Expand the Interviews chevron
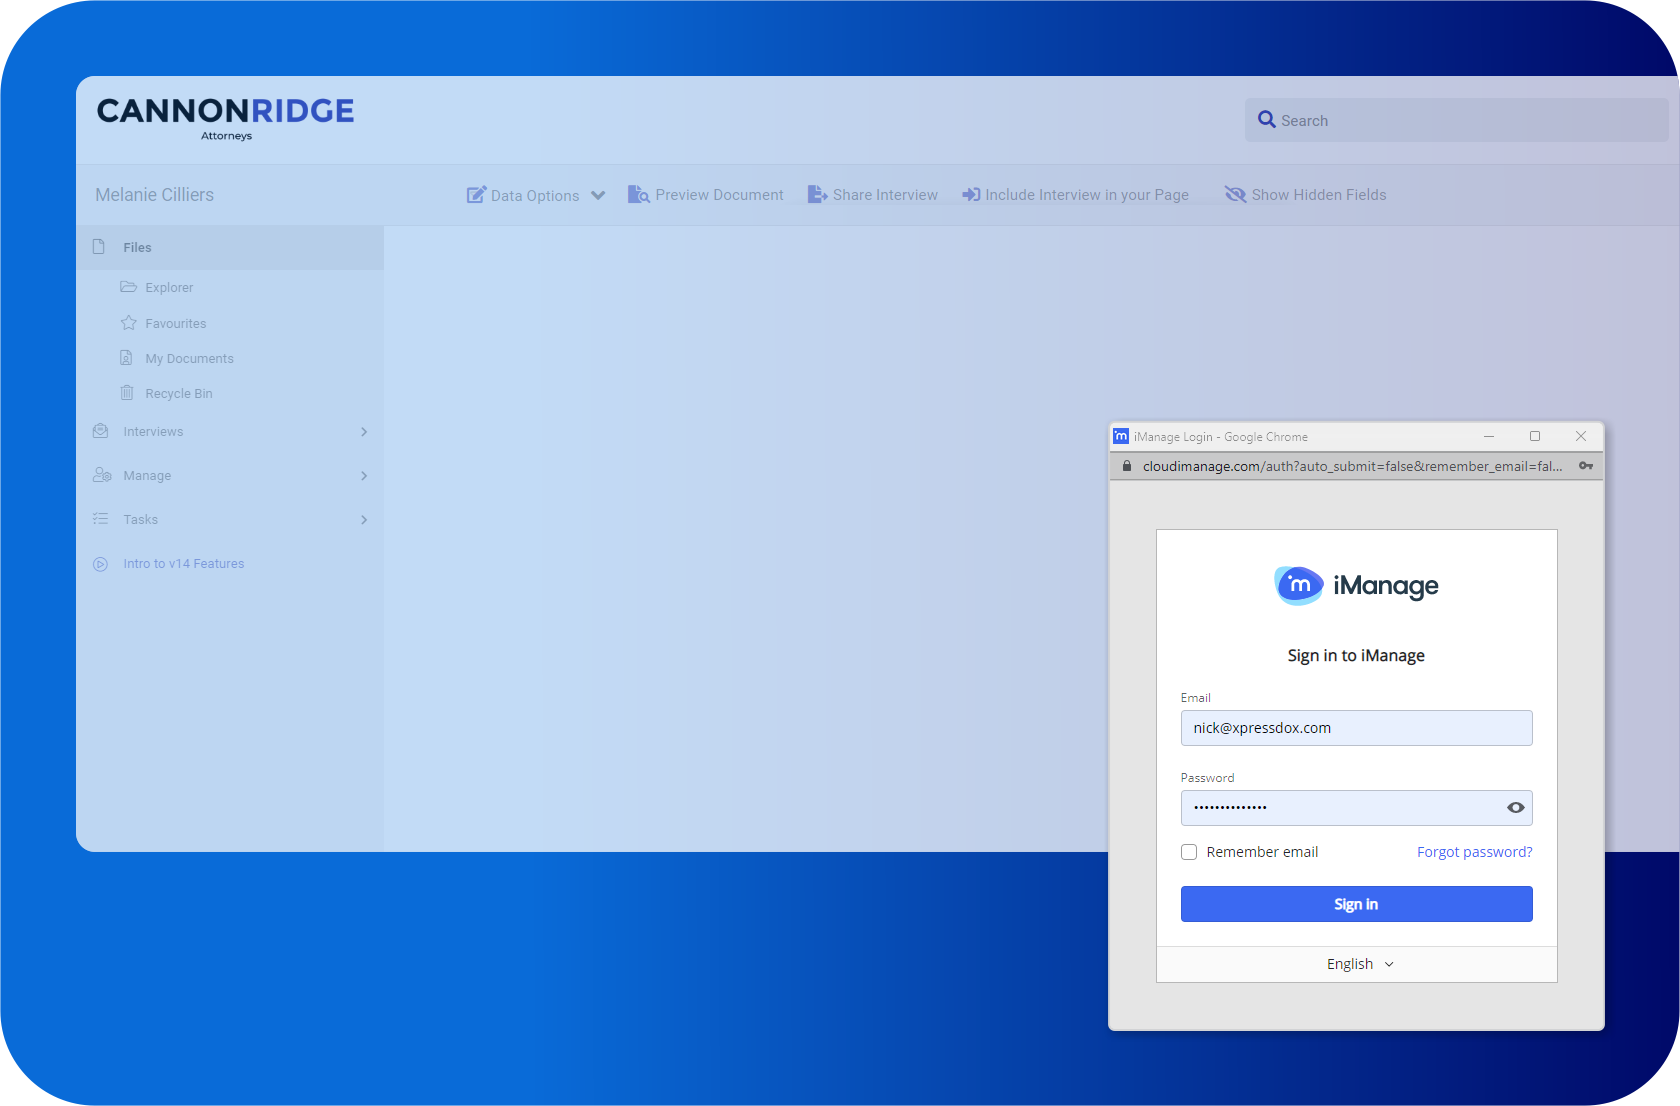The width and height of the screenshot is (1680, 1106). click(x=364, y=432)
